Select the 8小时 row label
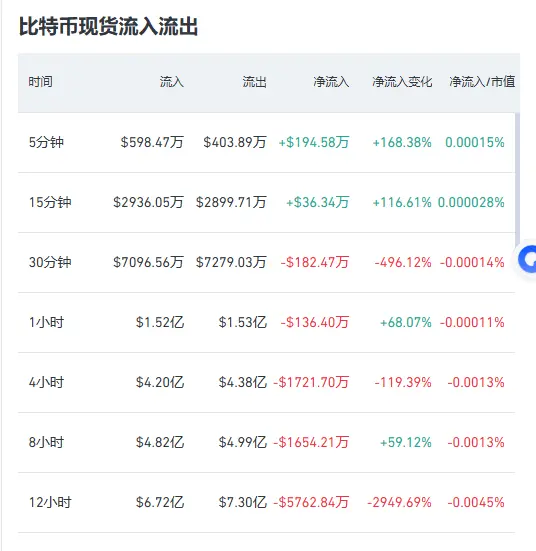This screenshot has width=536, height=551. 46,442
